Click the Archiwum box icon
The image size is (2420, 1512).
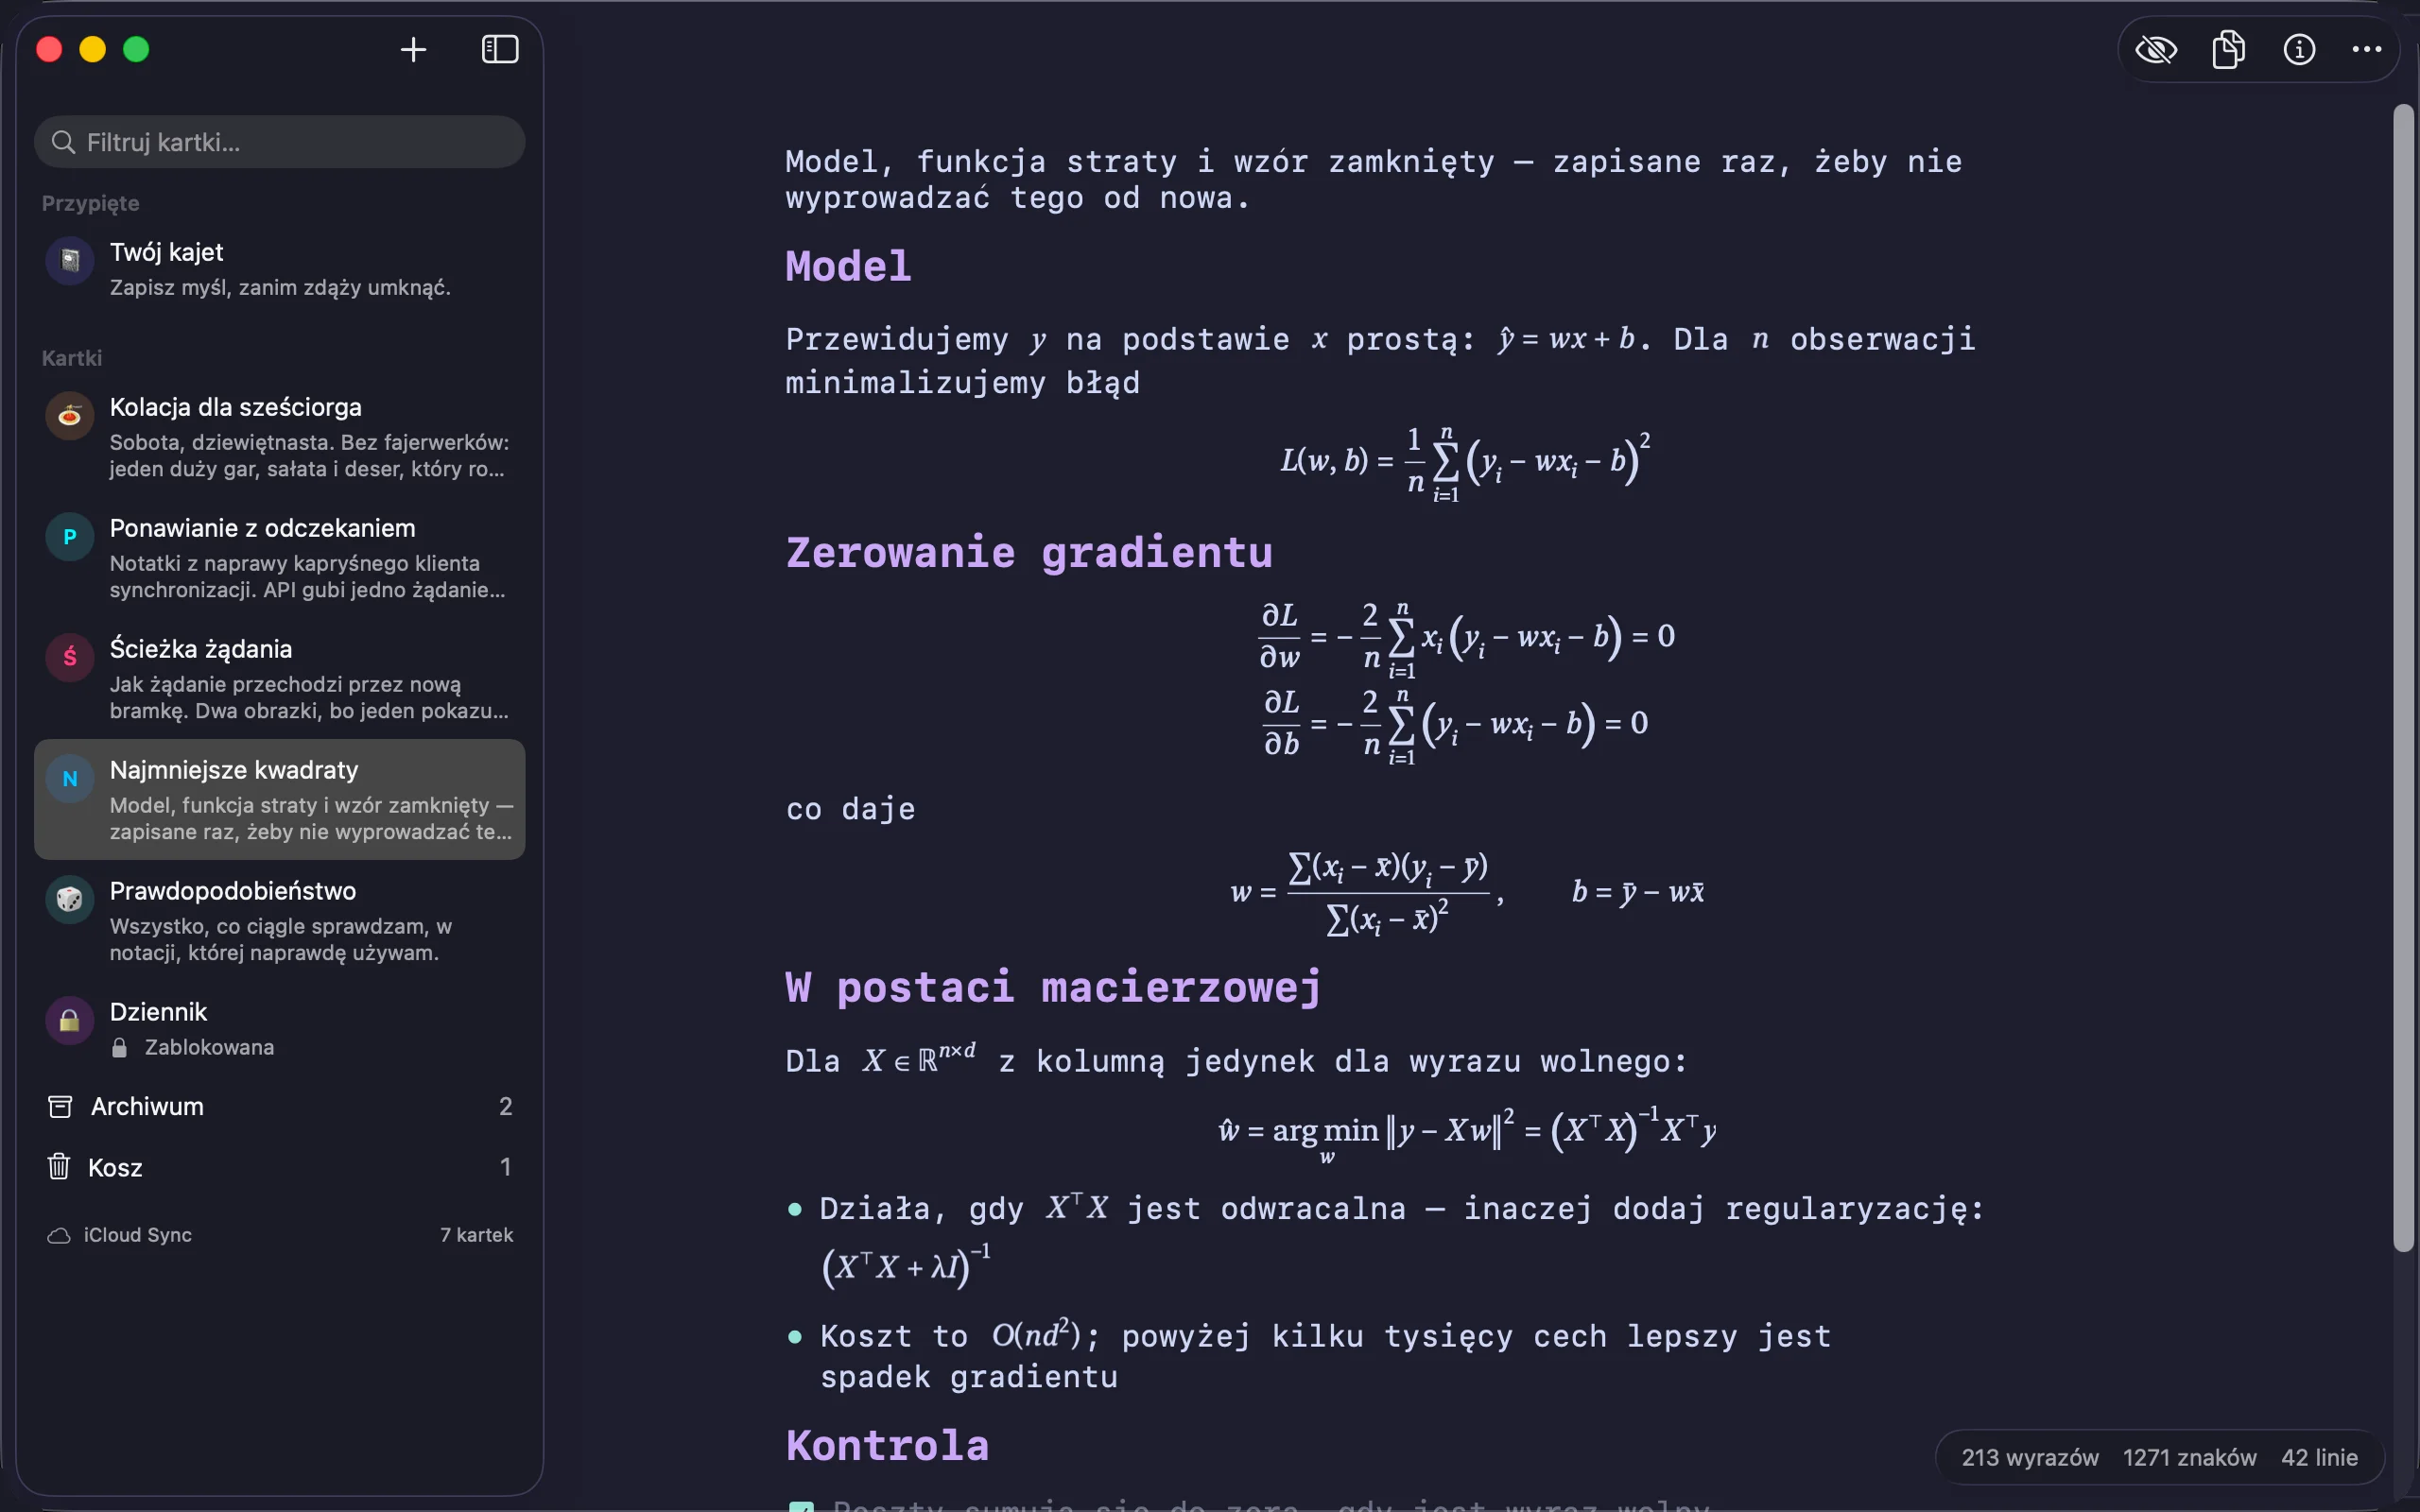point(60,1106)
